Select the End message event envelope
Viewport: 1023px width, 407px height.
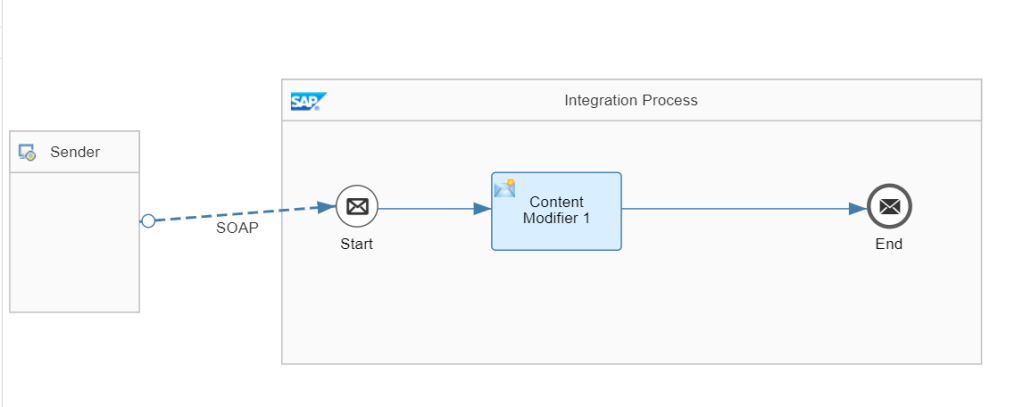(889, 208)
